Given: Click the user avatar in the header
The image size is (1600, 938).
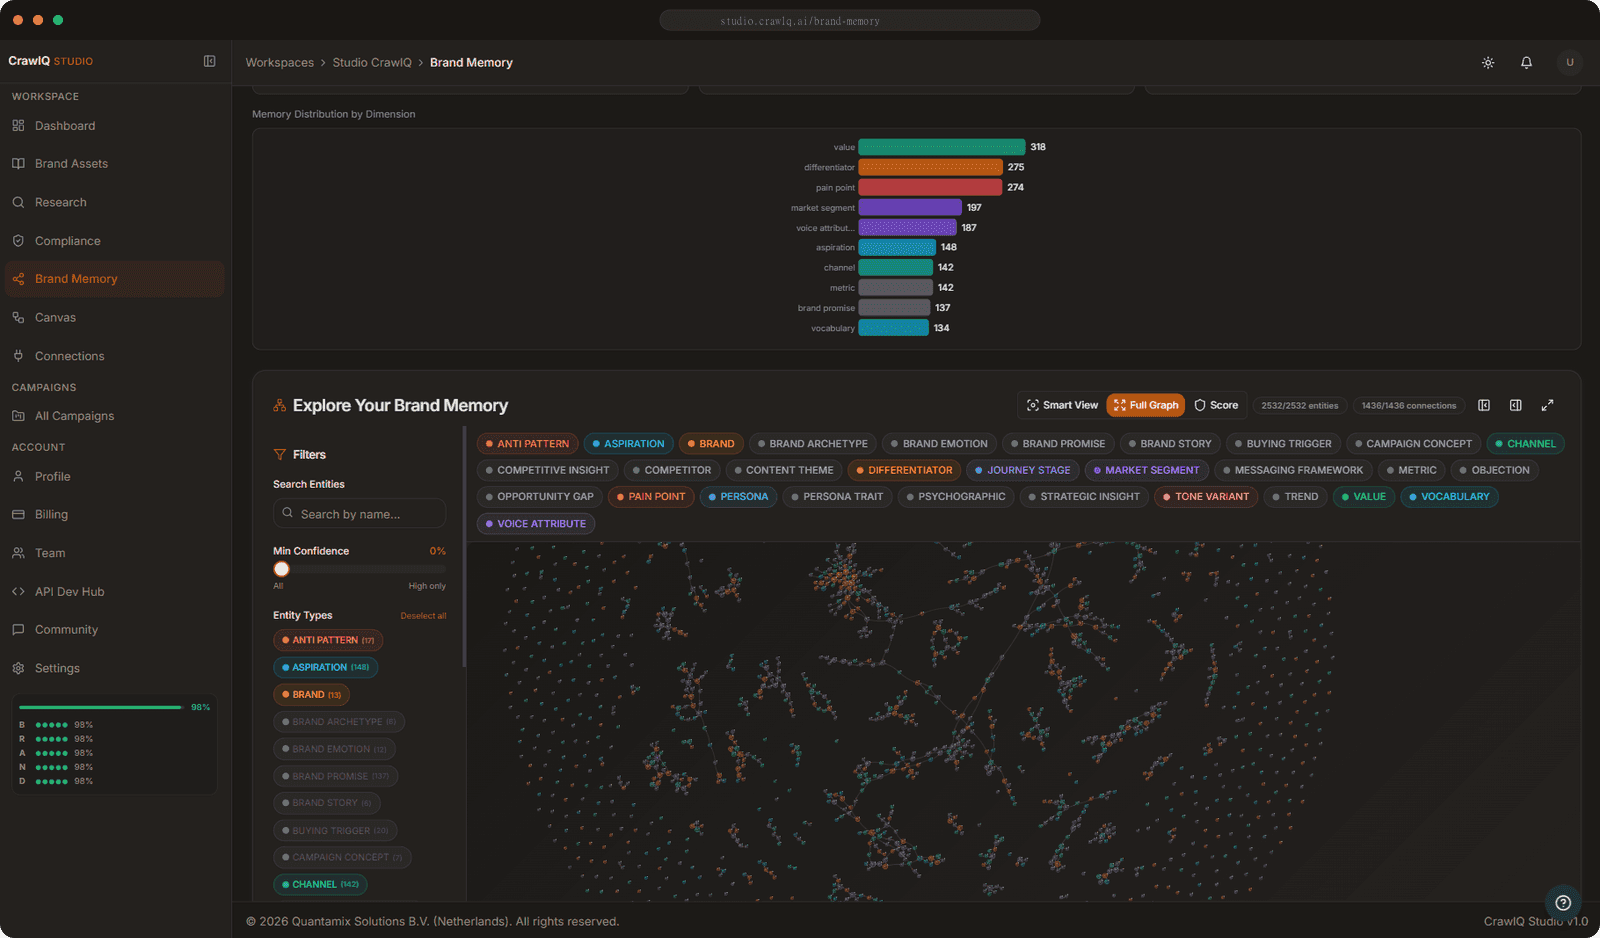Looking at the screenshot, I should point(1569,62).
